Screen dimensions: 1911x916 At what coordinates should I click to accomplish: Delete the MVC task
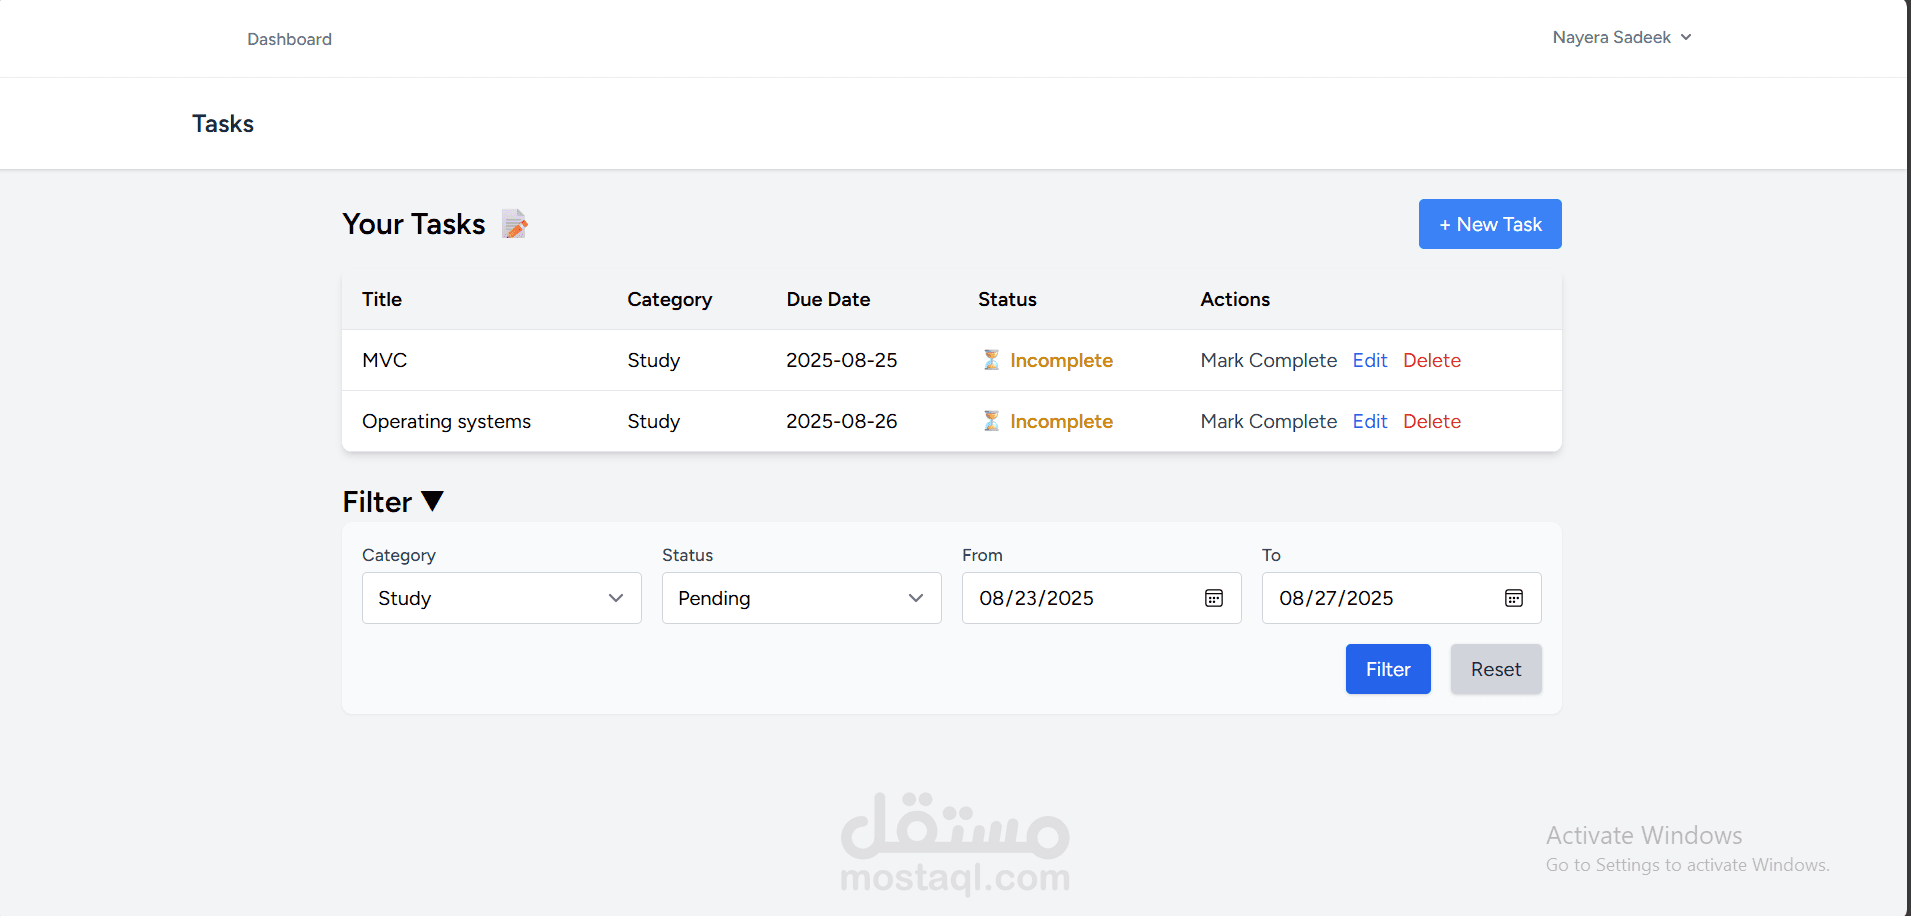tap(1431, 360)
